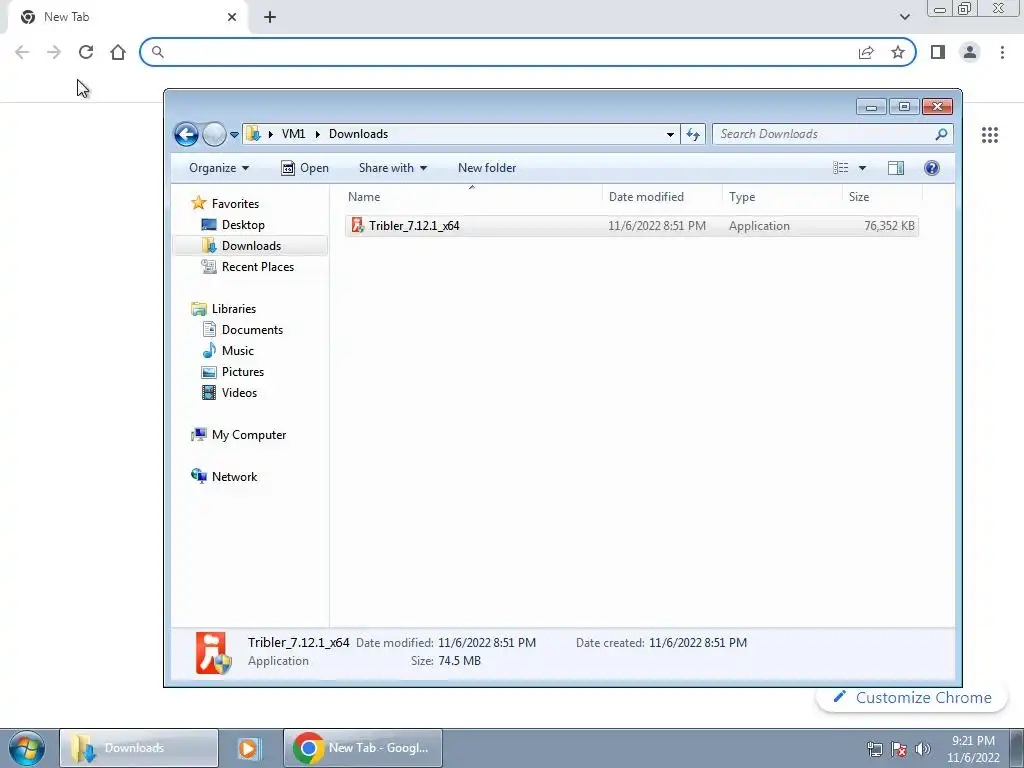Sort by Date modified column

[x=662, y=197]
